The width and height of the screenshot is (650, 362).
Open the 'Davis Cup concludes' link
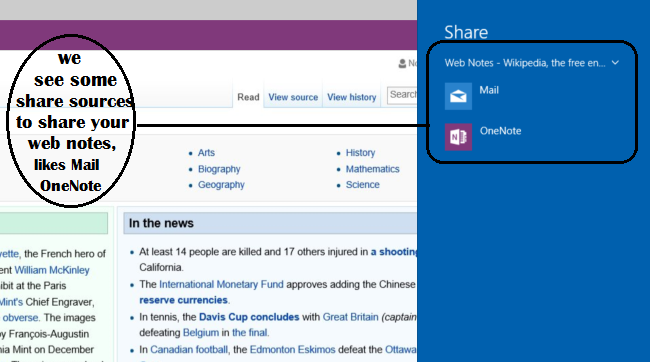tap(249, 317)
